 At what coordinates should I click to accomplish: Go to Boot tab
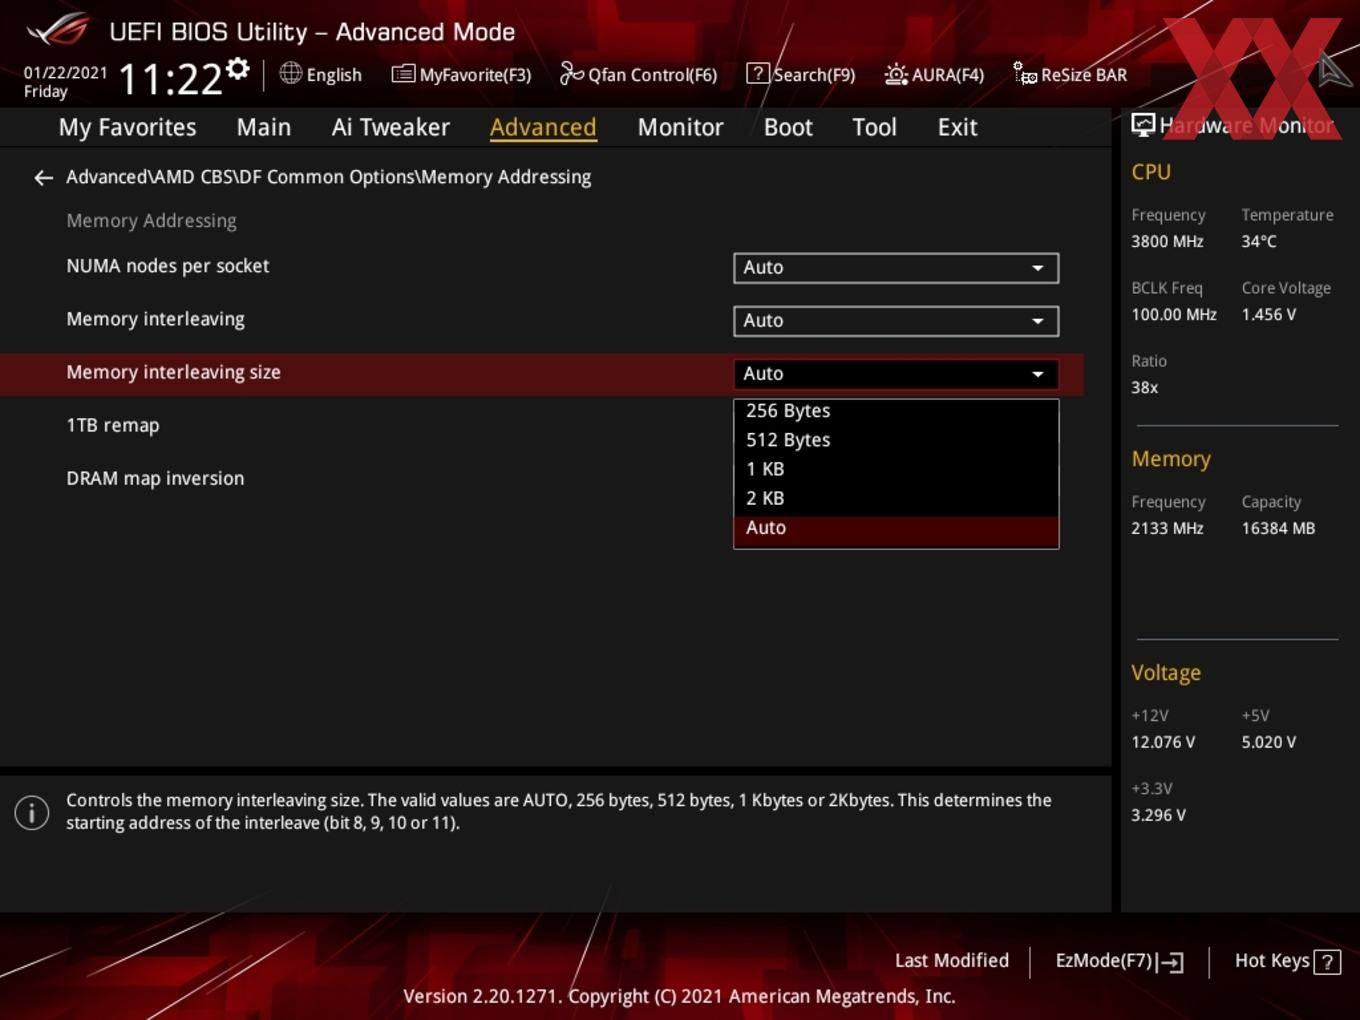coord(788,127)
